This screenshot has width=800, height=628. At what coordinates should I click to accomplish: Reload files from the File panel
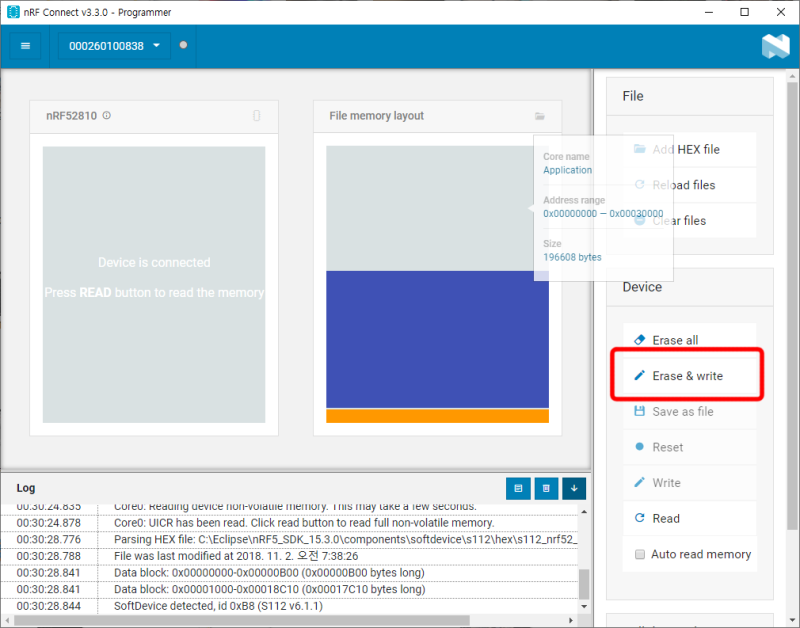pos(689,185)
